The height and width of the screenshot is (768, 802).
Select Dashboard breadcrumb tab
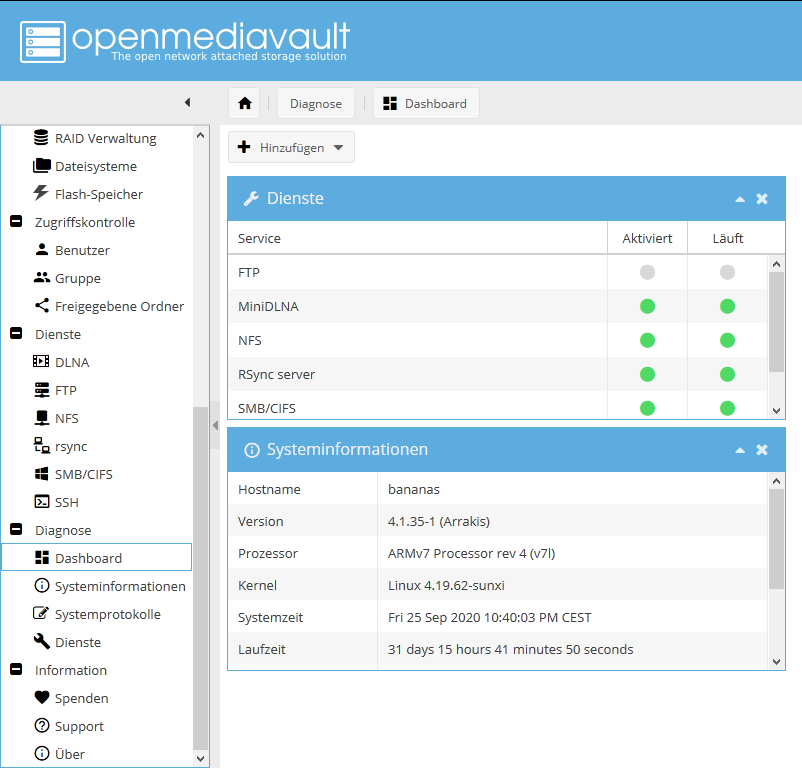426,104
